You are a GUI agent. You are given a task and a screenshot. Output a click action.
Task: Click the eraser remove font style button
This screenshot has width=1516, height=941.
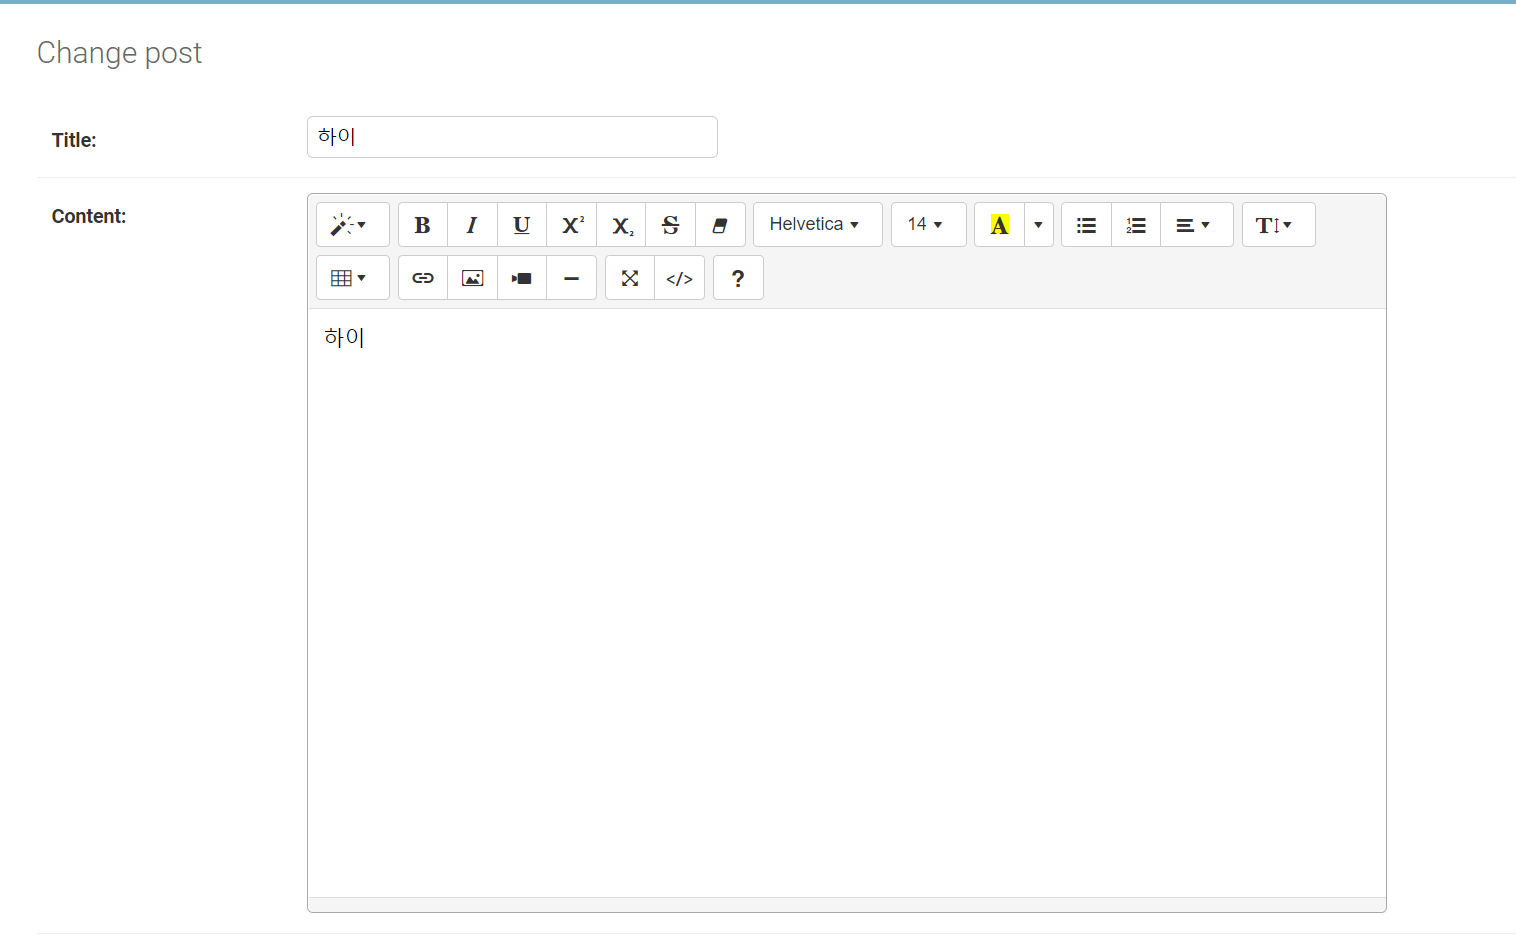(x=720, y=224)
